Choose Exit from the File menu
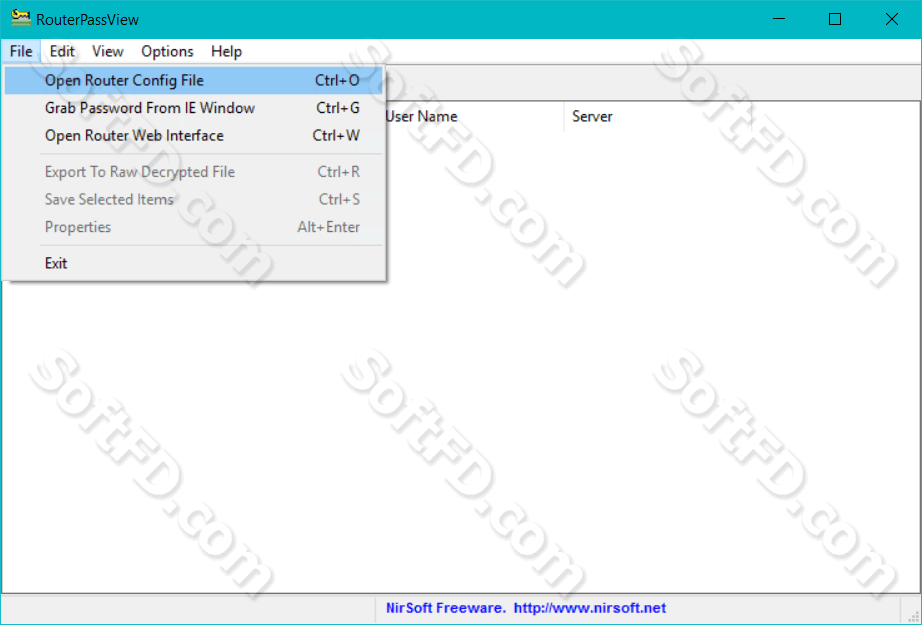922x625 pixels. click(x=193, y=263)
